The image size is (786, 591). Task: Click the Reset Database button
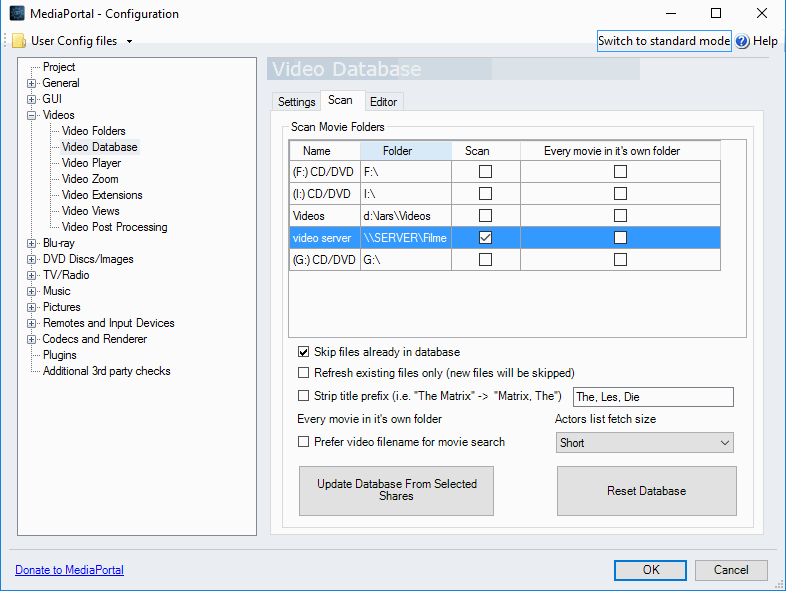point(647,491)
